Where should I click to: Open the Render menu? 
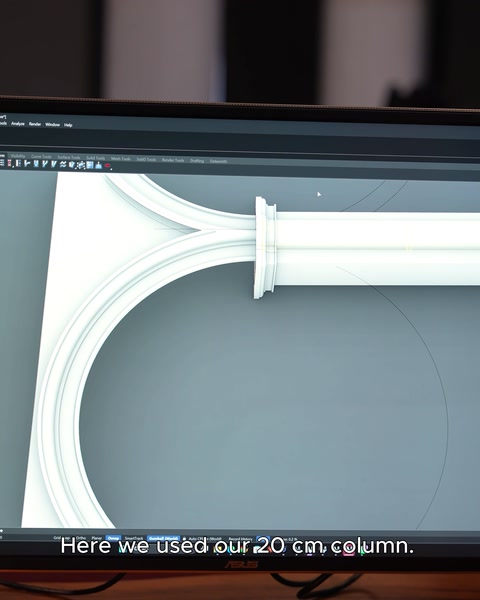pyautogui.click(x=35, y=124)
